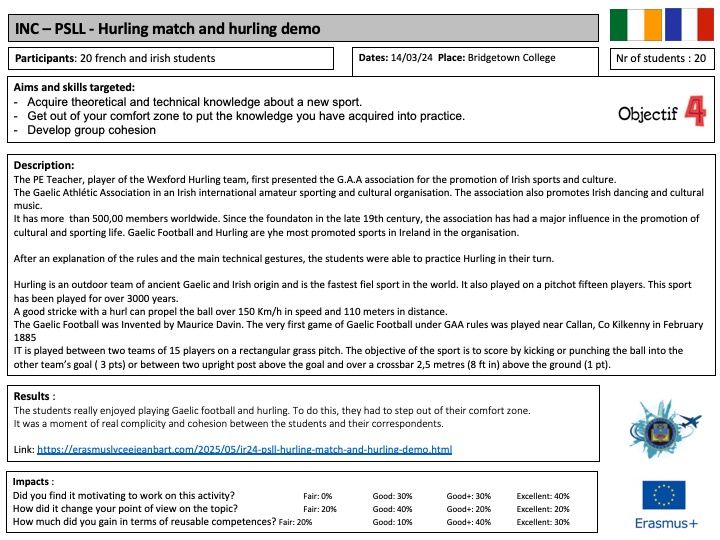Click the Irish flag image
The height and width of the screenshot is (540, 720).
pyautogui.click(x=636, y=25)
